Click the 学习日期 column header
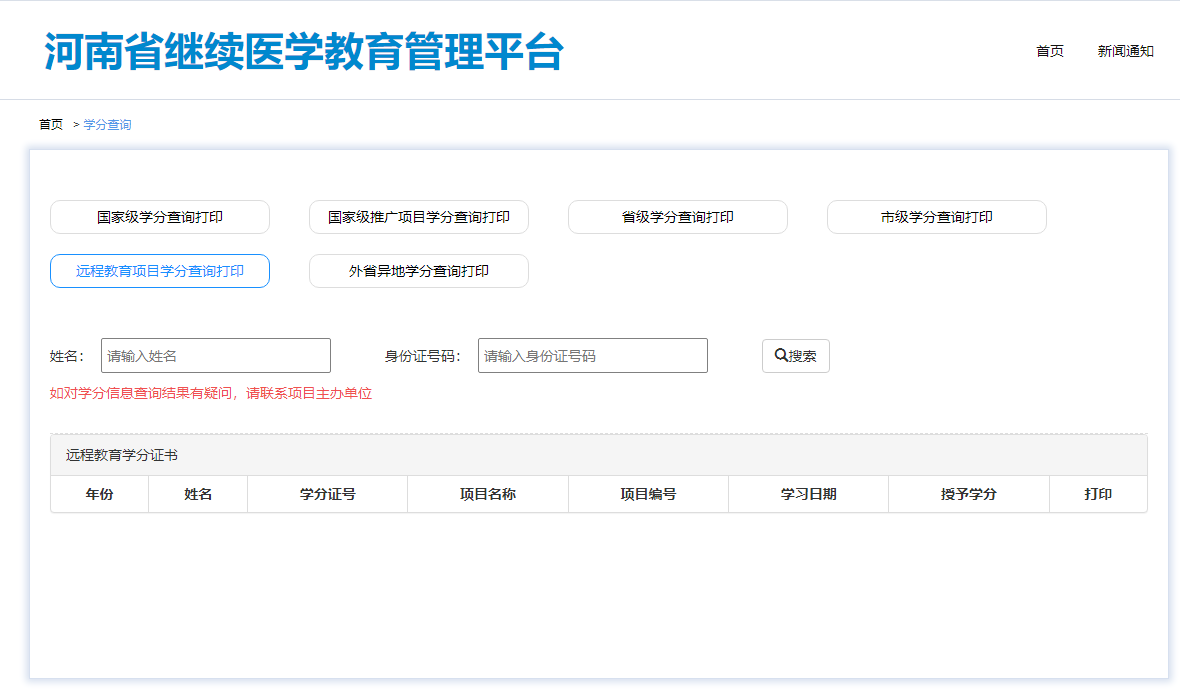 tap(808, 494)
